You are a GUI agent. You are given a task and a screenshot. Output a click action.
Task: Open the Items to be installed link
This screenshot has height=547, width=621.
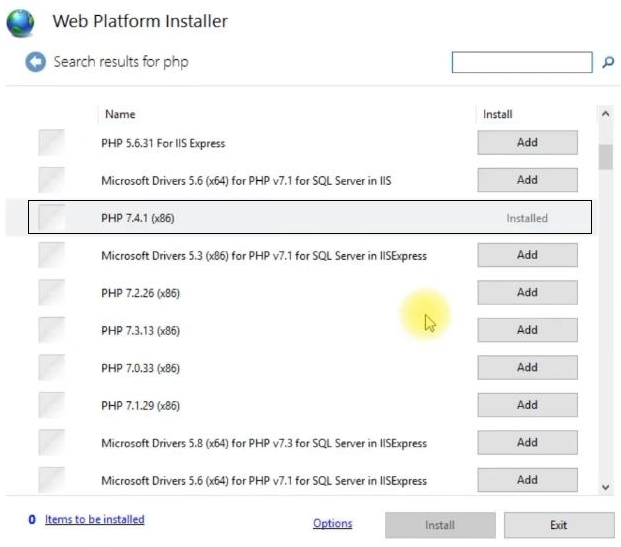click(94, 520)
